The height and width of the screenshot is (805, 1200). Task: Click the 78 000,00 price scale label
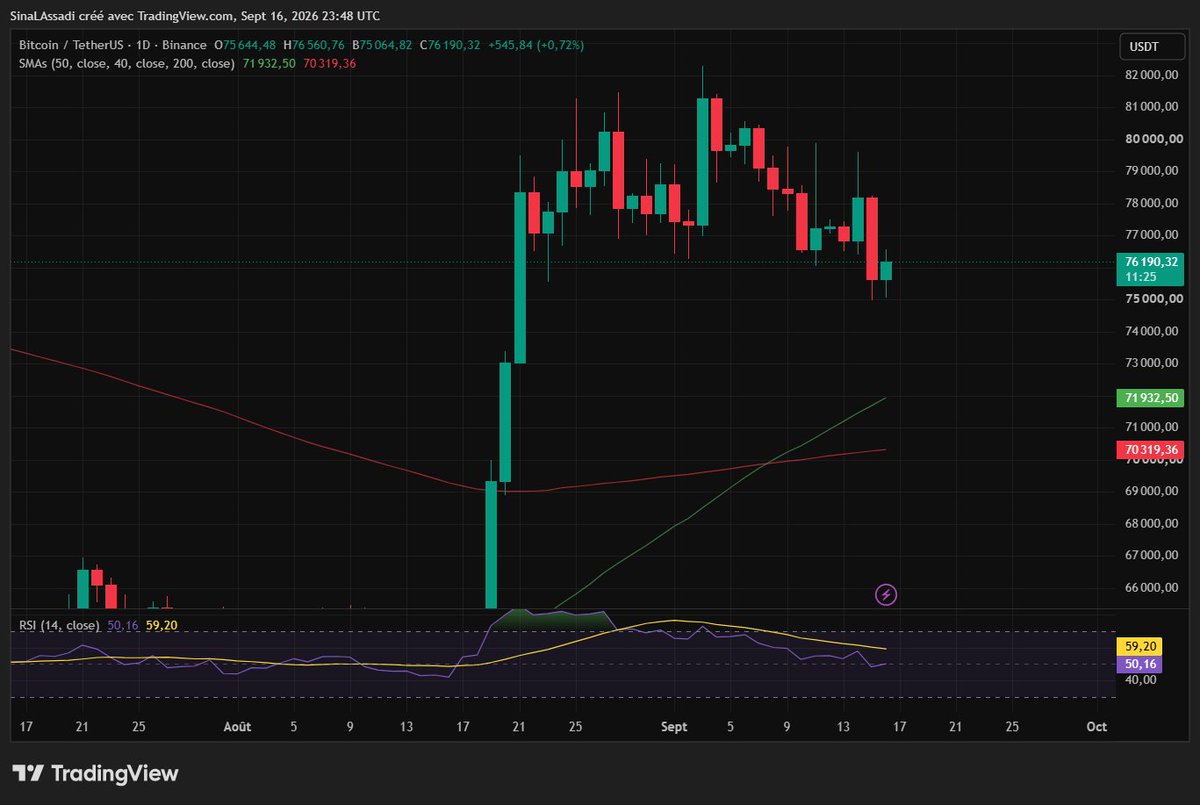point(1151,203)
